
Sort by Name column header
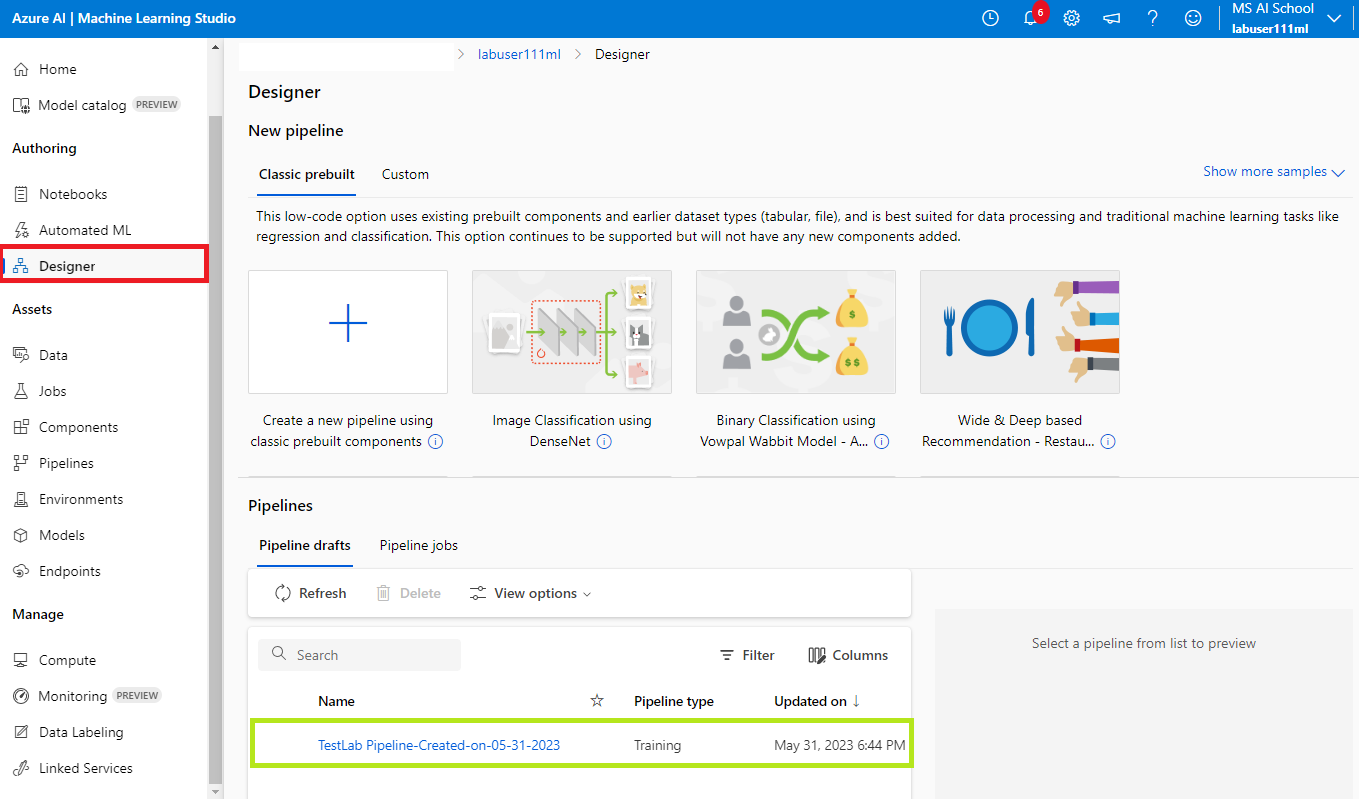coord(336,701)
